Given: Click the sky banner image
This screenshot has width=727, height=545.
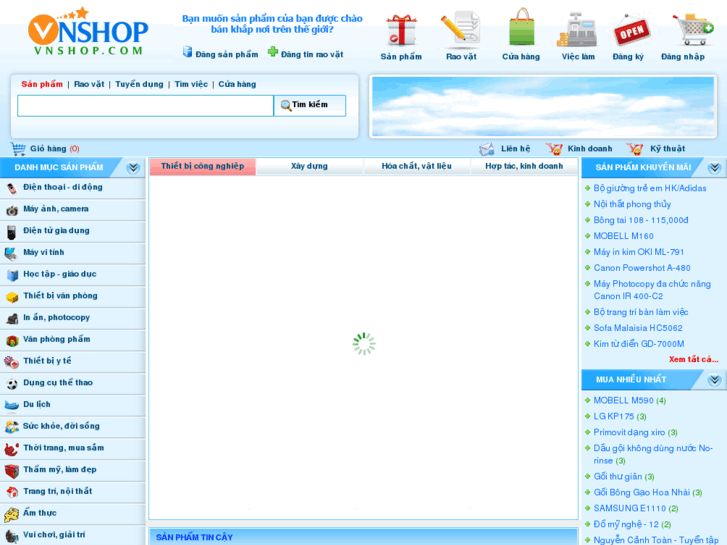Looking at the screenshot, I should pyautogui.click(x=543, y=106).
